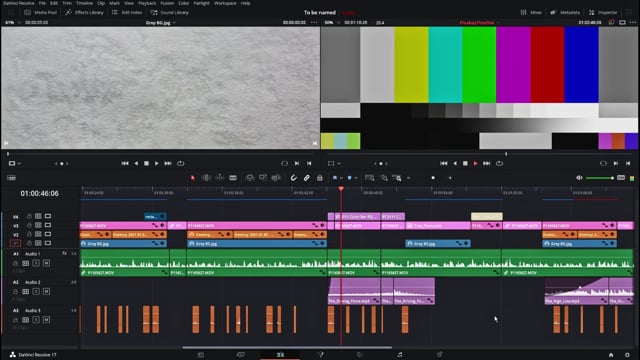
Task: Open the Effects Library panel
Action: [x=84, y=12]
